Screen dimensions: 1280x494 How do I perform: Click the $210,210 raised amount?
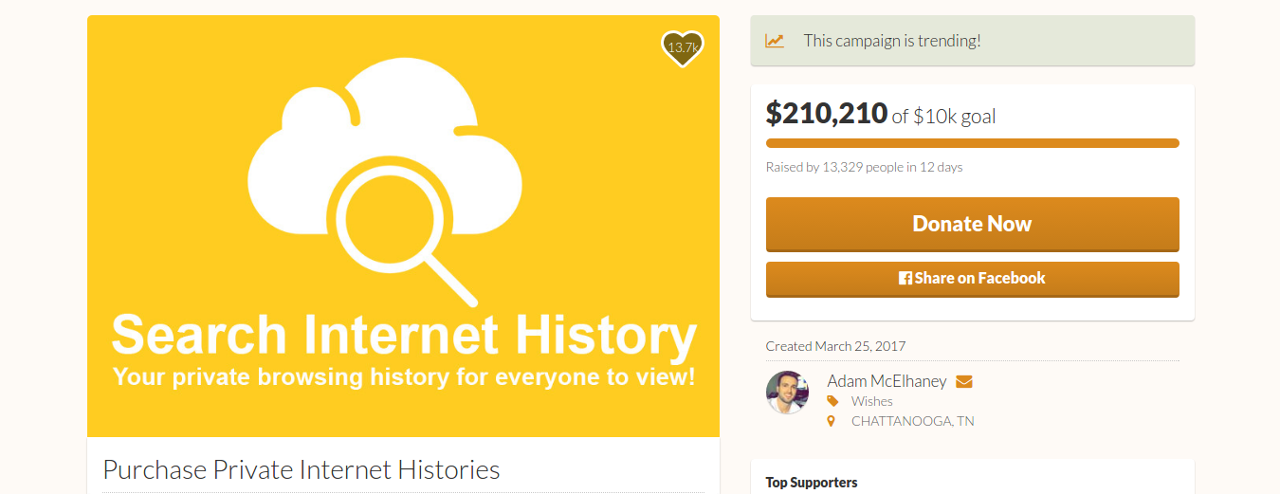coord(827,114)
